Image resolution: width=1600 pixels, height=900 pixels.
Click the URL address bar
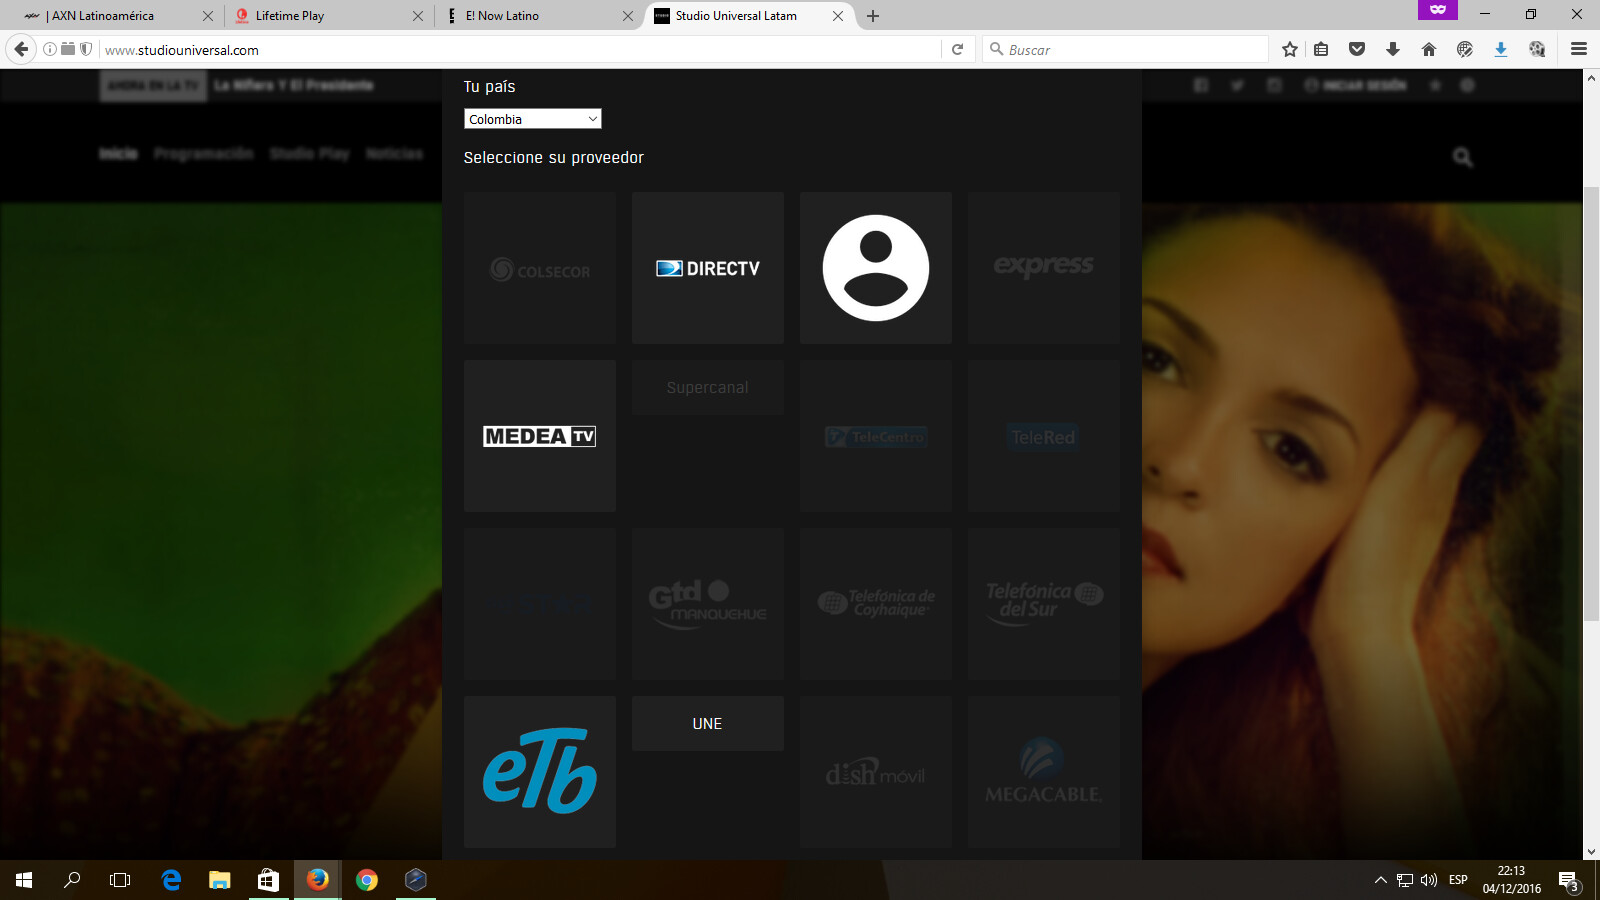click(520, 50)
